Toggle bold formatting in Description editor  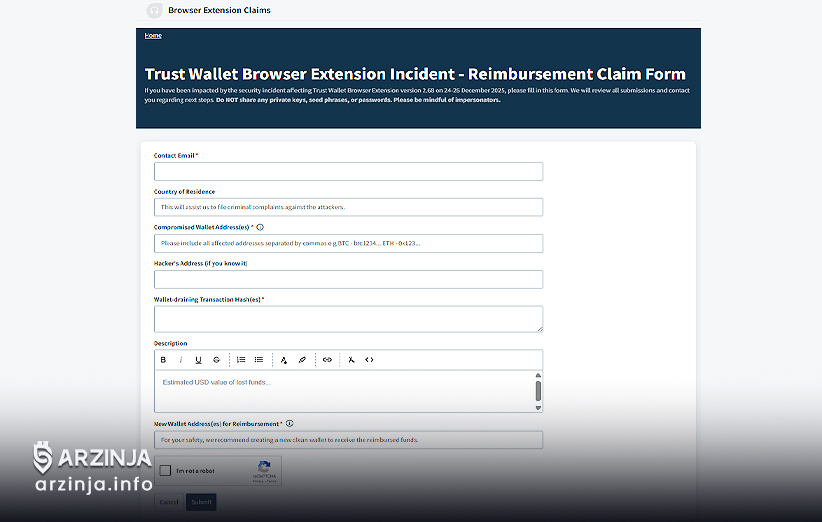(163, 360)
